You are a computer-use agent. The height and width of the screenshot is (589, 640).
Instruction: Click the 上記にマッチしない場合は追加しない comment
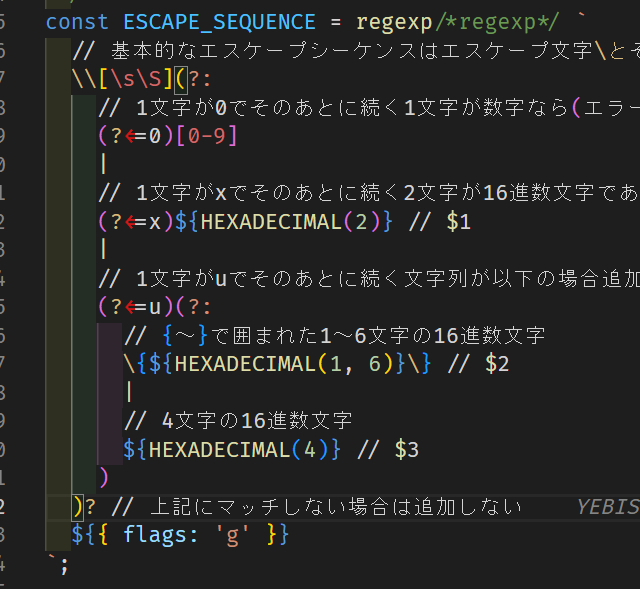(317, 507)
